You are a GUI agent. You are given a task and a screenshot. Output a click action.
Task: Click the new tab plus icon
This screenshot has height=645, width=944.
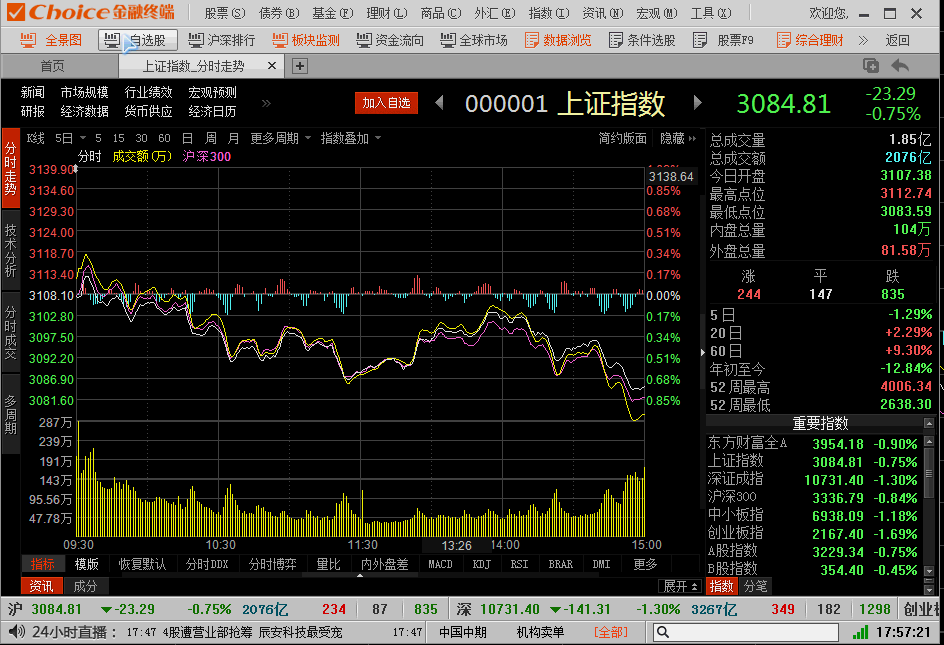[x=299, y=66]
